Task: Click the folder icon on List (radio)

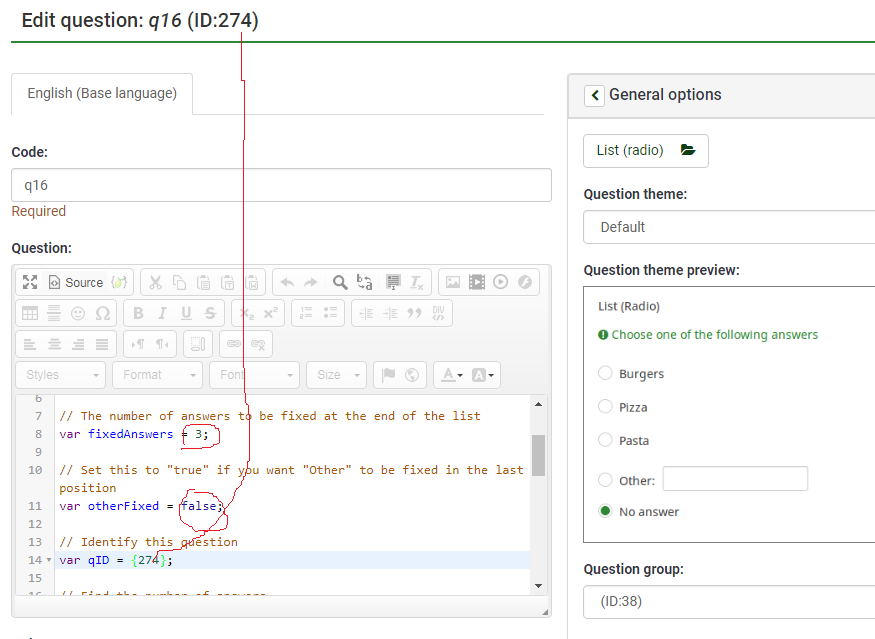Action: coord(687,150)
